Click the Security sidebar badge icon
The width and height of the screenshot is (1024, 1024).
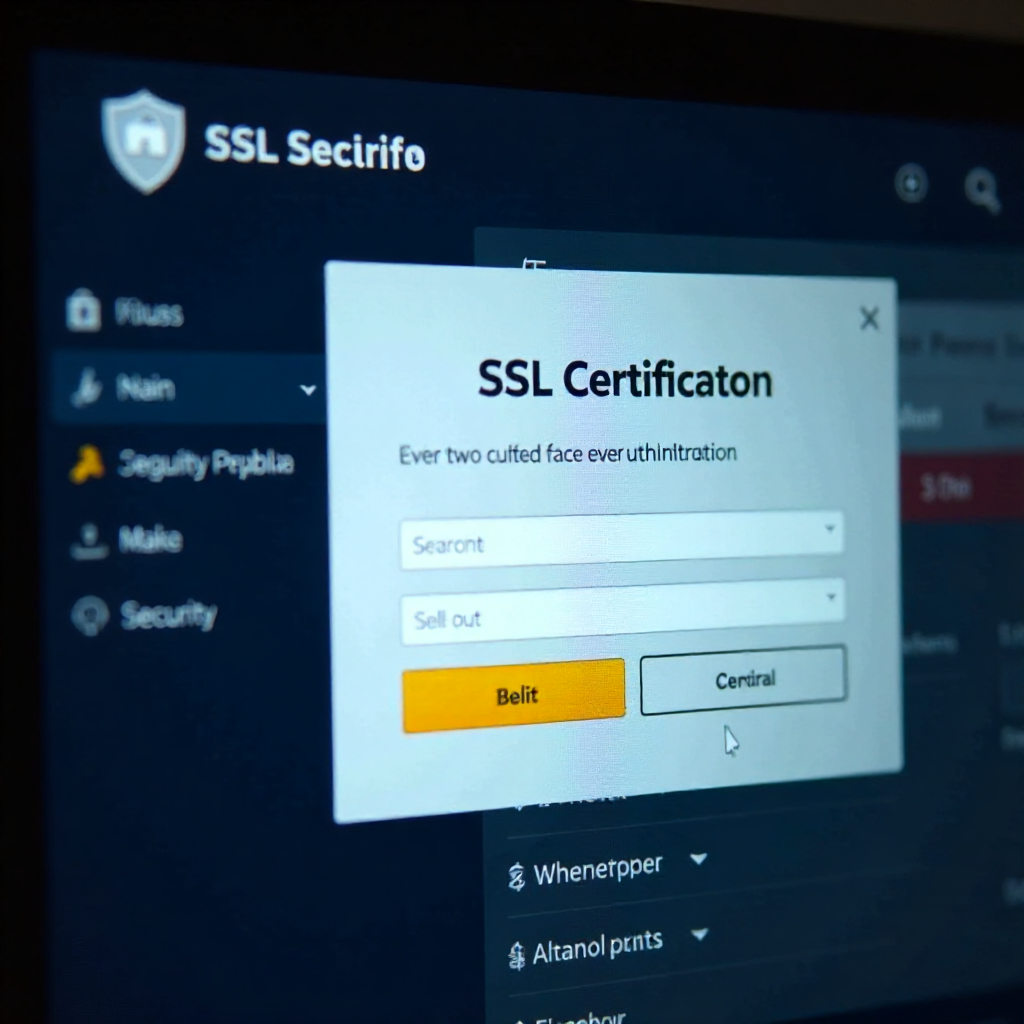(x=89, y=615)
